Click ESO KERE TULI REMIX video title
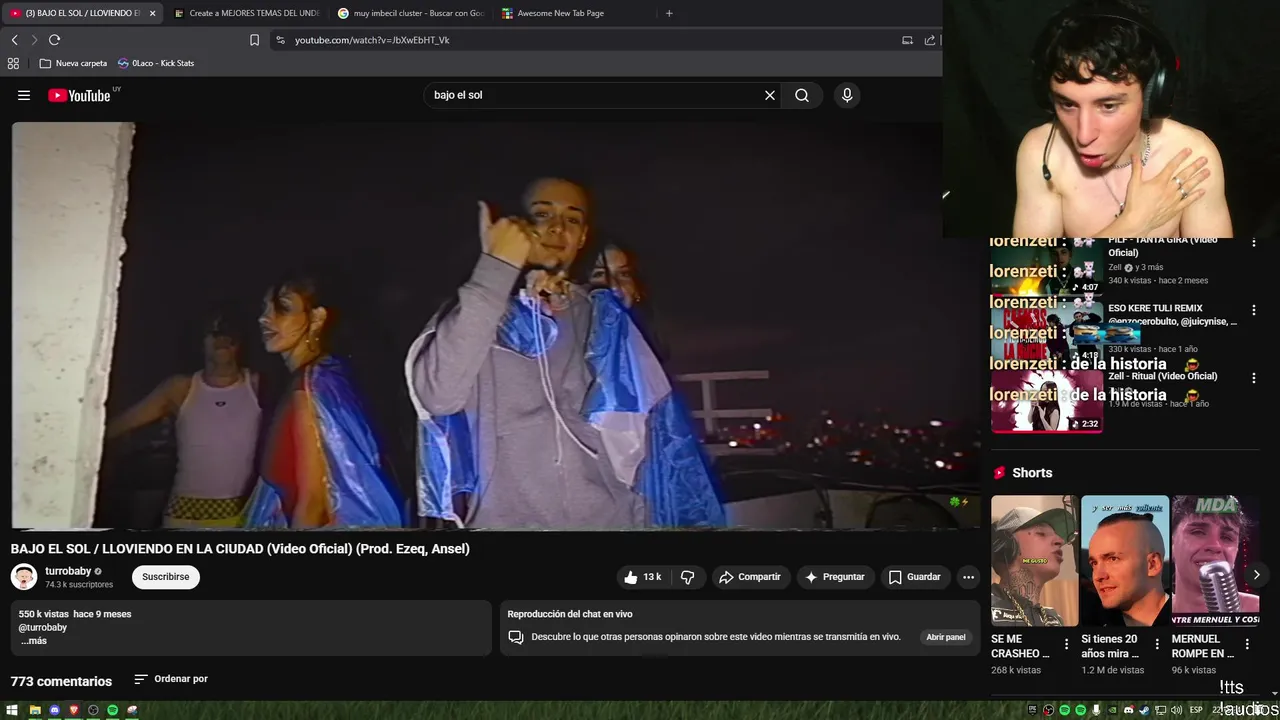The image size is (1280, 720). point(1172,315)
